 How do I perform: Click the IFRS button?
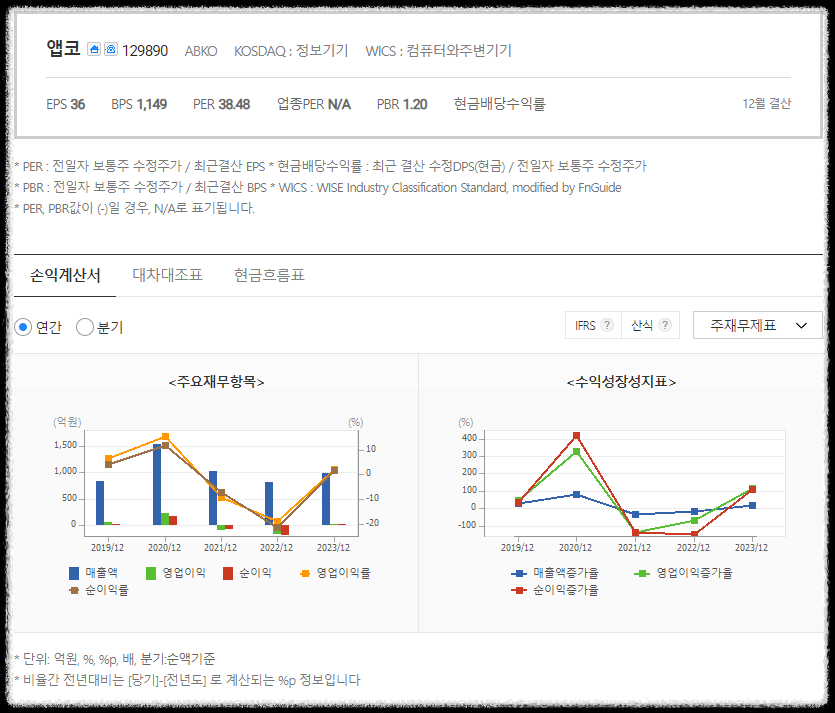click(x=593, y=325)
